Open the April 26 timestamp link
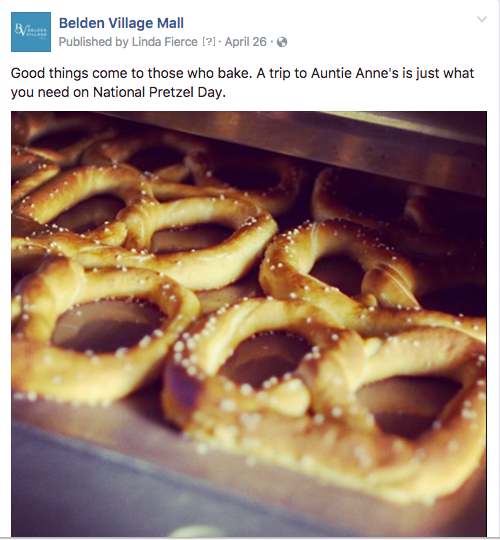This screenshot has width=500, height=540. (x=246, y=42)
